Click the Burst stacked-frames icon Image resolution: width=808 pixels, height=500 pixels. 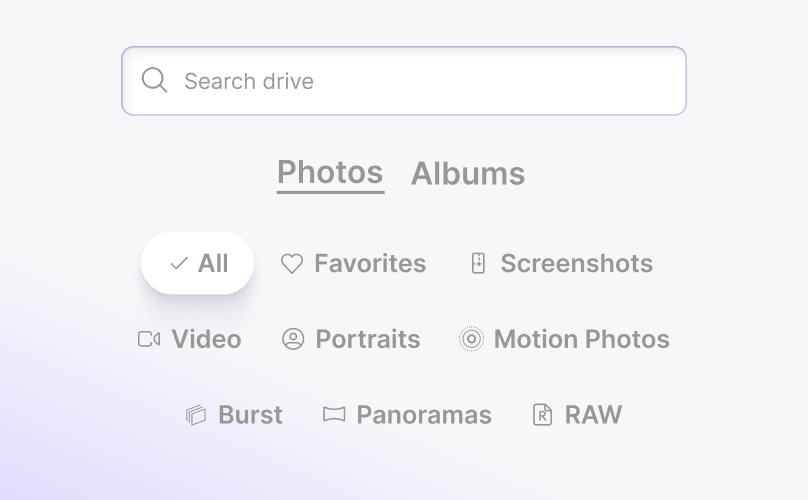click(196, 415)
